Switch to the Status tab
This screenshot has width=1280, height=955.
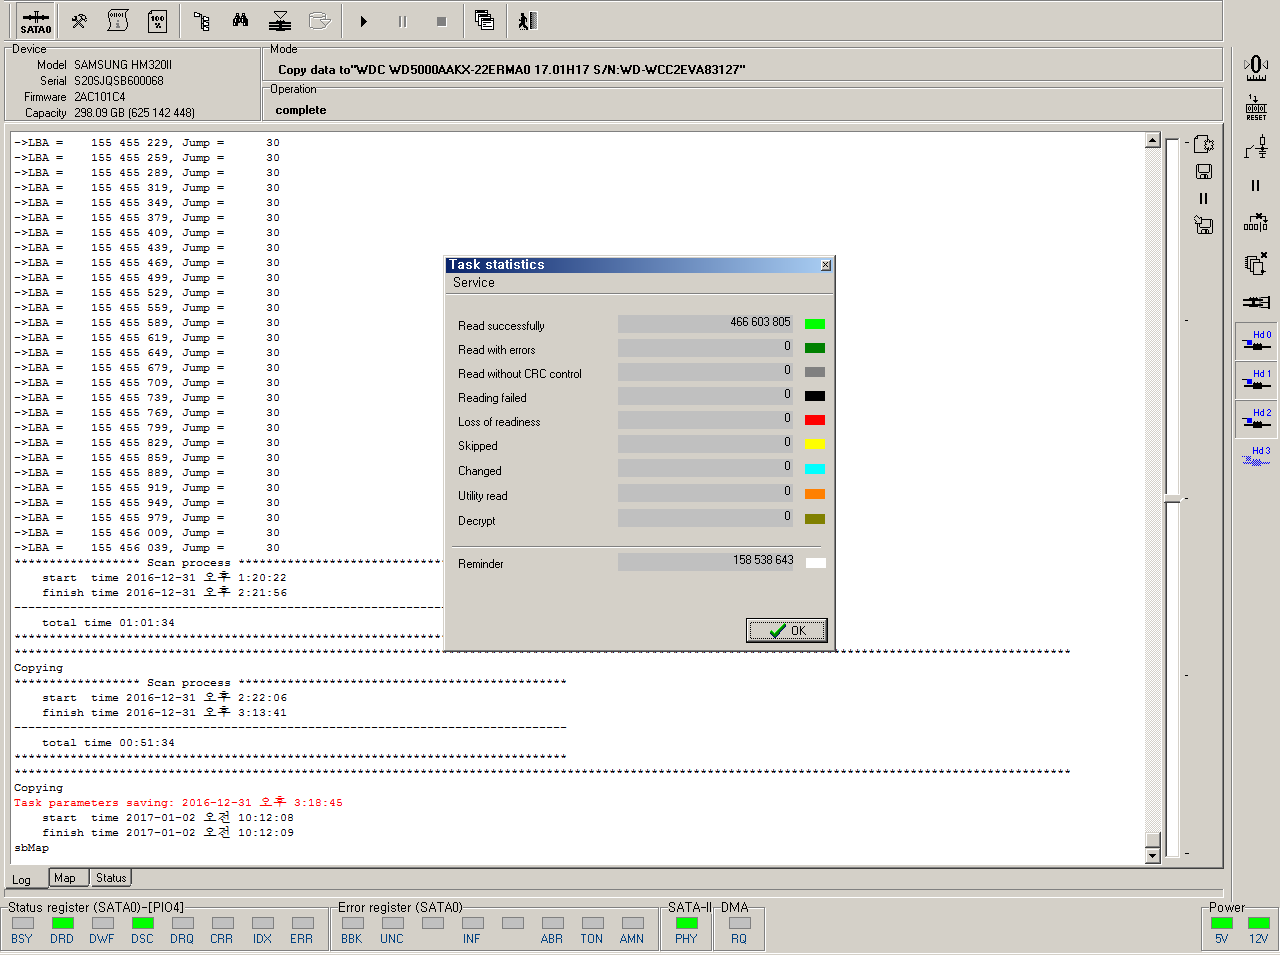(111, 878)
